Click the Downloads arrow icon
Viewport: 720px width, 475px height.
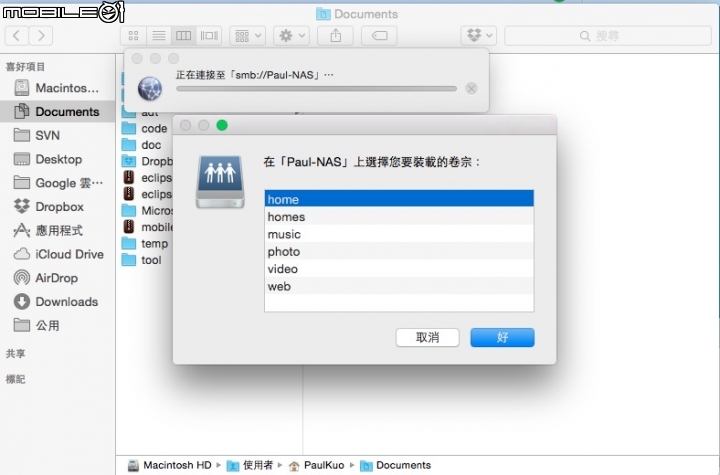22,302
